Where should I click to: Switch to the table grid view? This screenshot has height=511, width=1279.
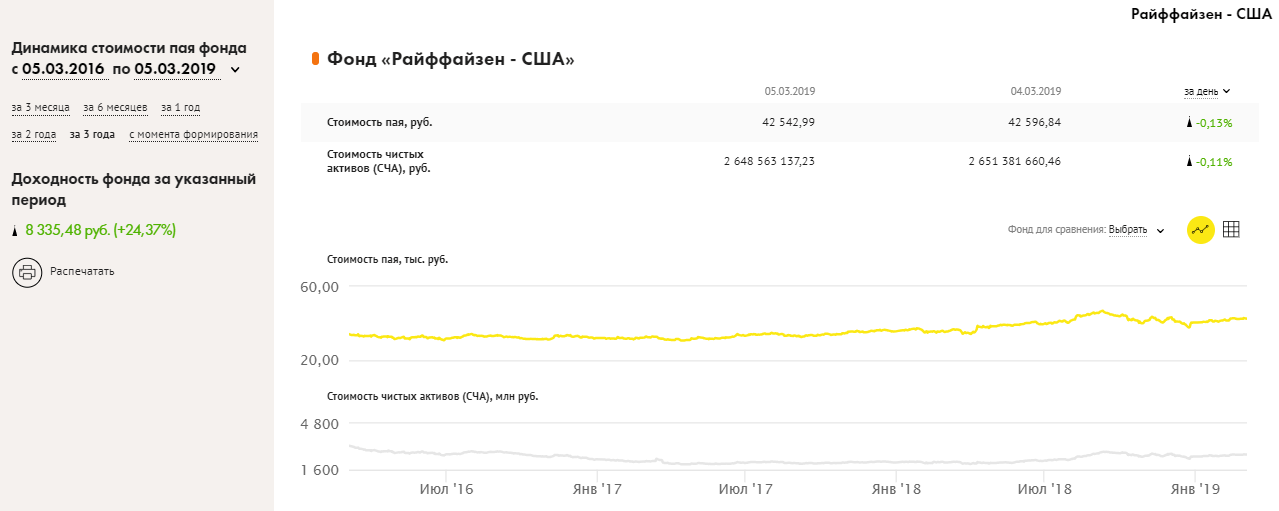1231,229
